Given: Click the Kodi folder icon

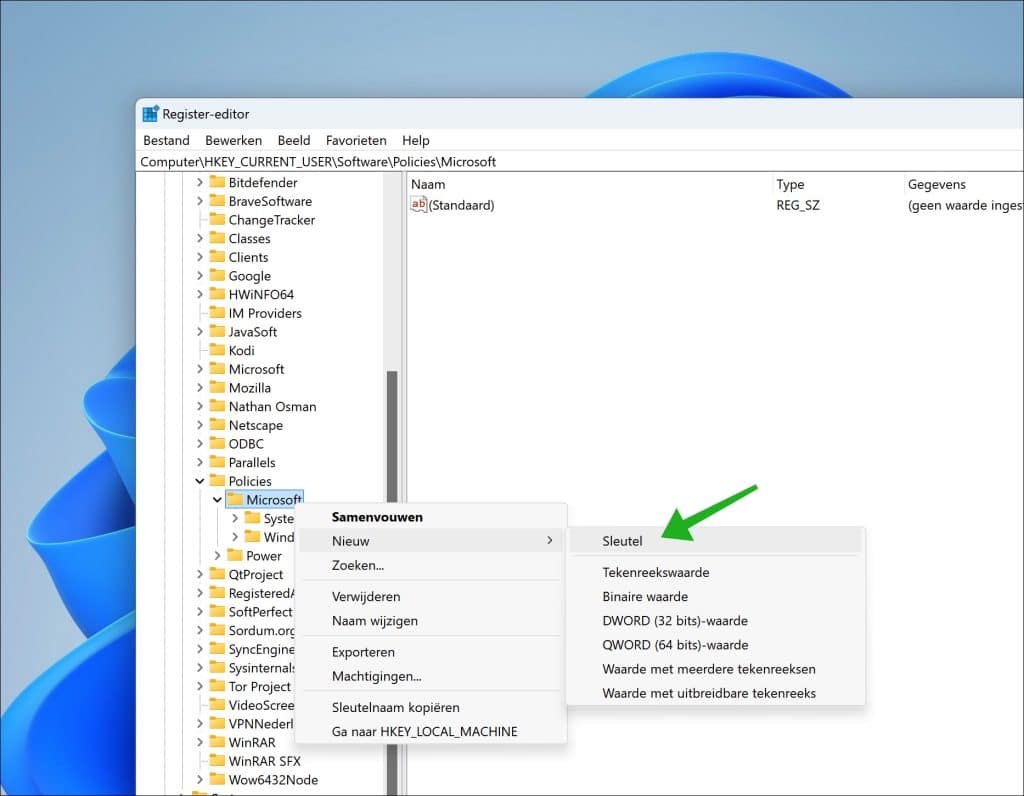Looking at the screenshot, I should coord(217,350).
